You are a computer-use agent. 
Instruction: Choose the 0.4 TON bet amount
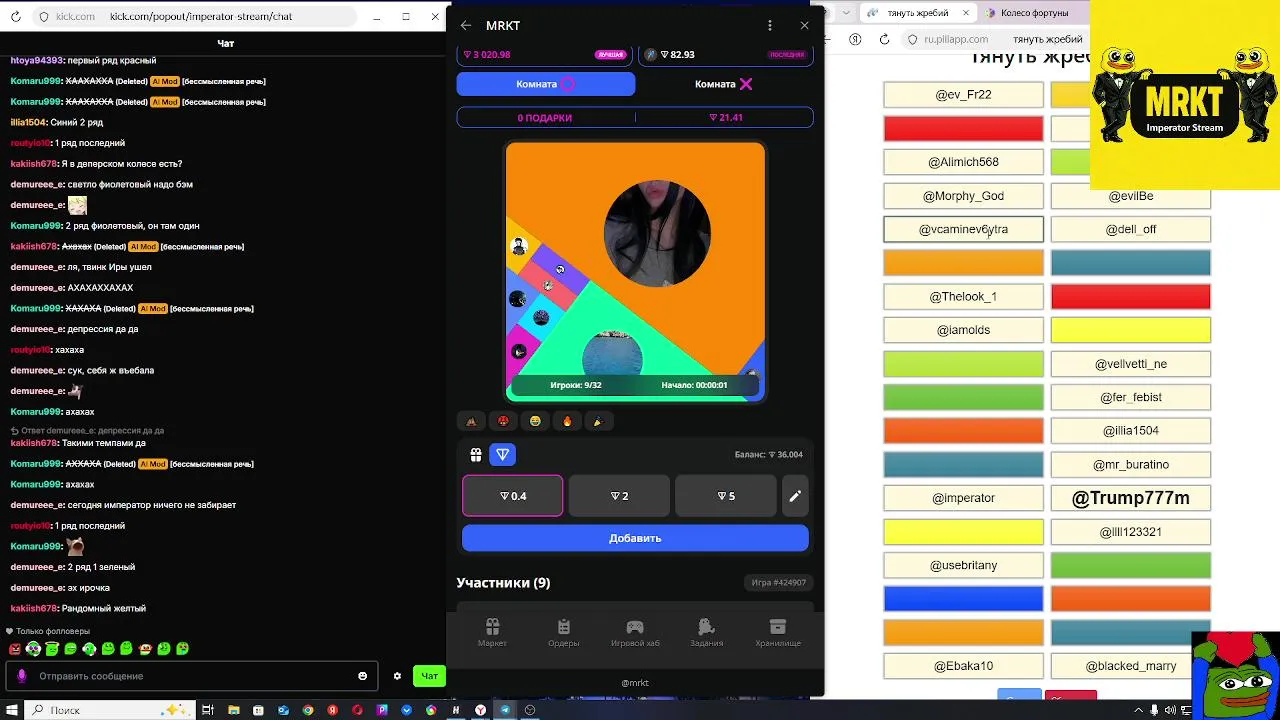tap(513, 496)
